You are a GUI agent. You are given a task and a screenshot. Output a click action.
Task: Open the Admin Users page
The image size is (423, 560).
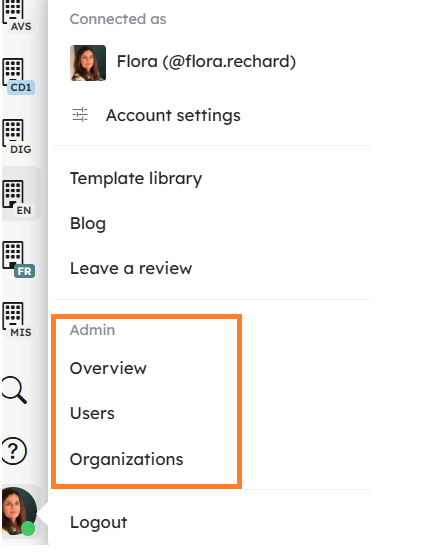(92, 413)
